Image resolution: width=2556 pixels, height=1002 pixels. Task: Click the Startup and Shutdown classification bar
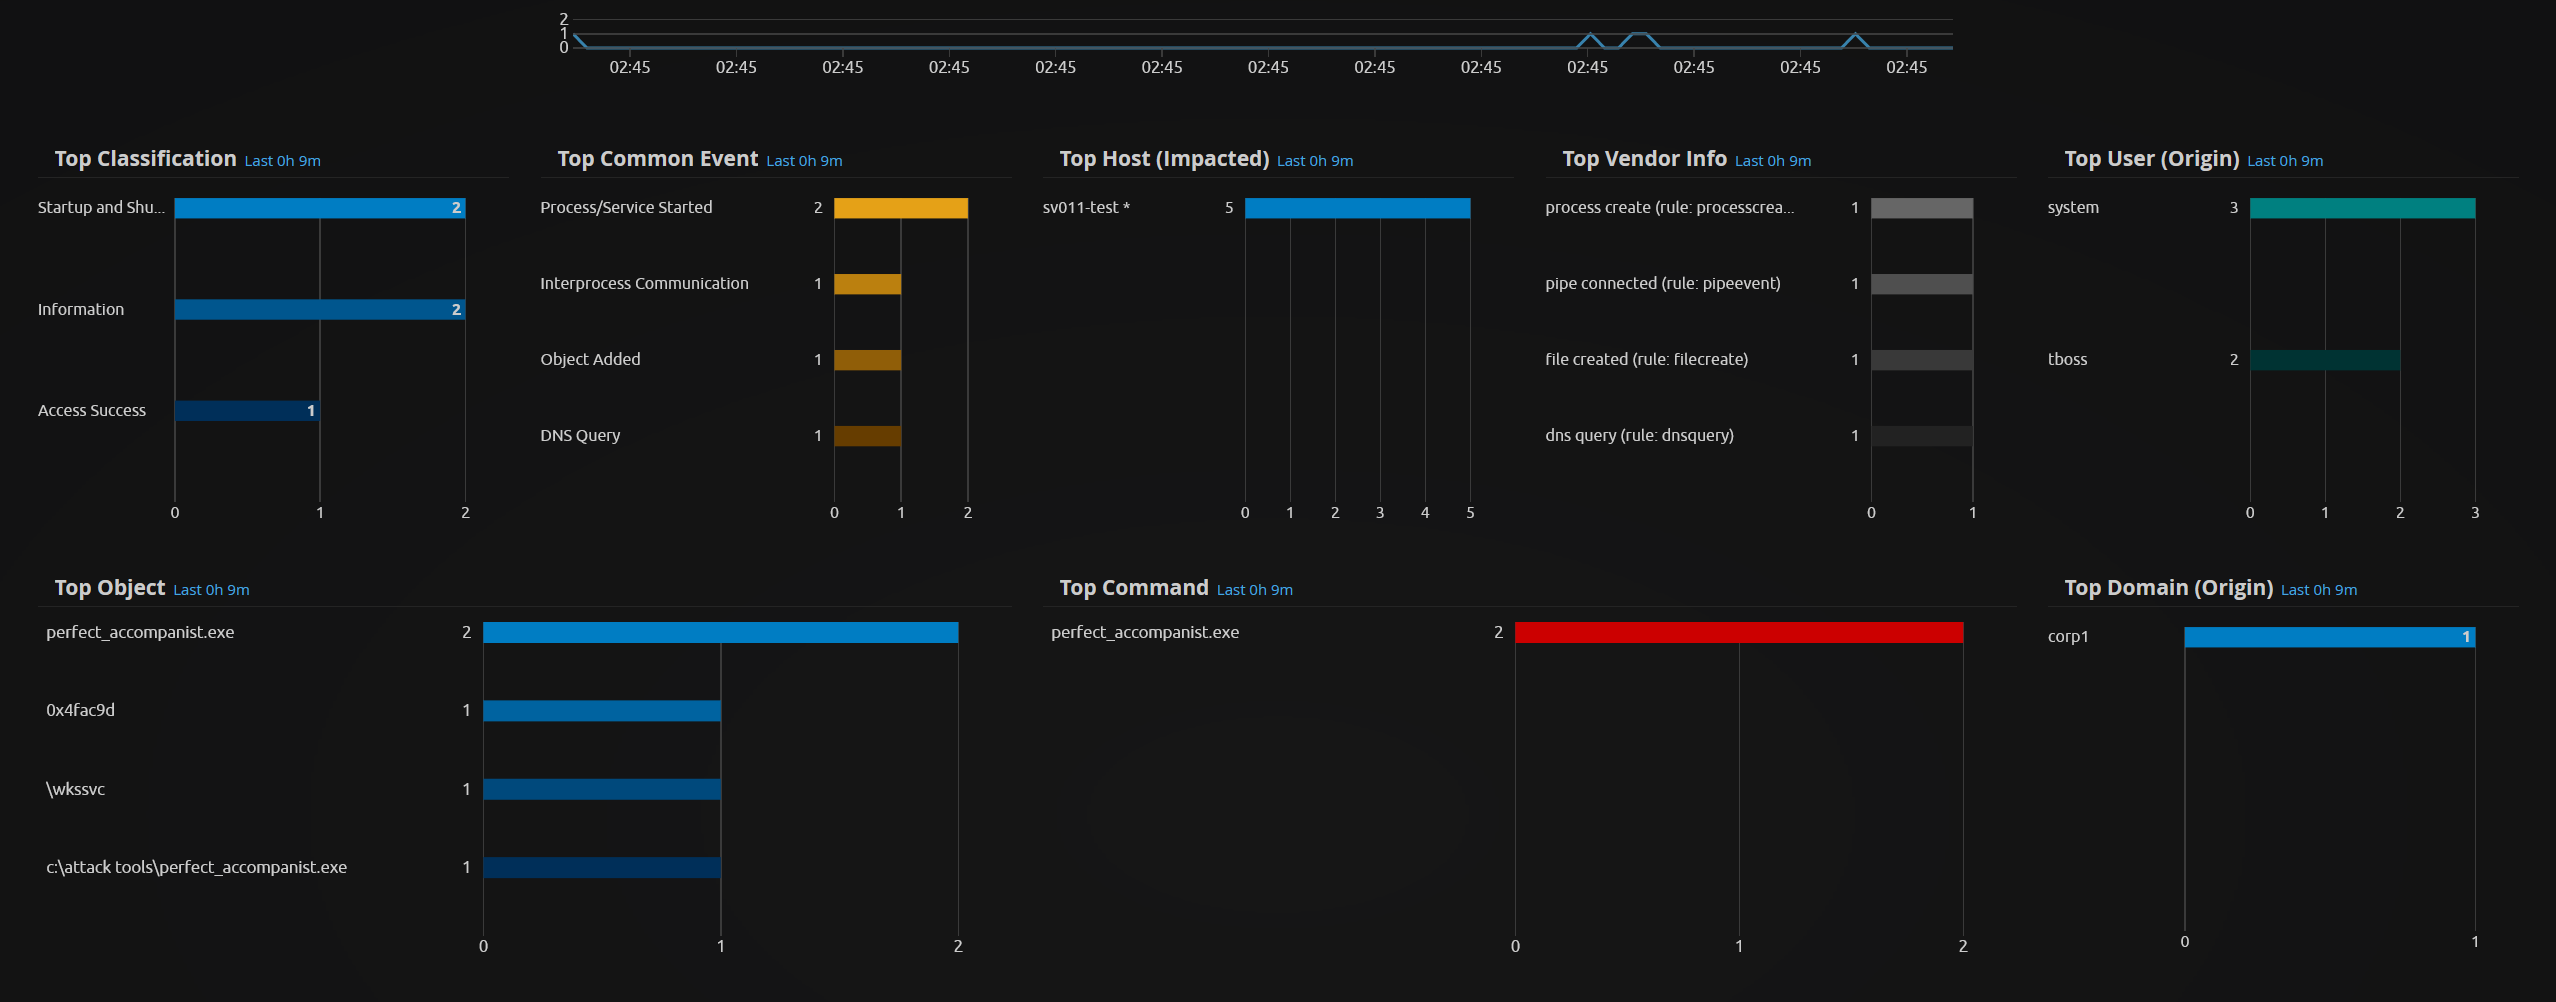point(319,208)
